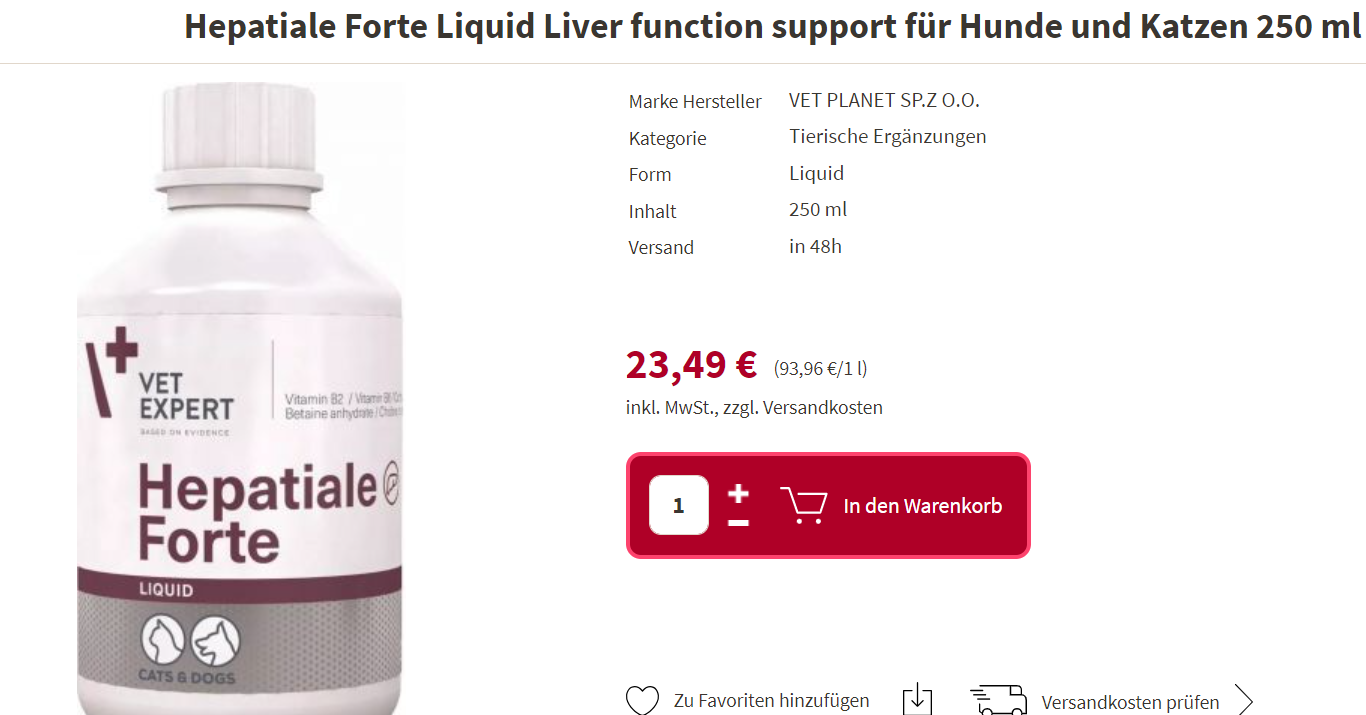
Task: Select the Liquid form value
Action: 816,173
